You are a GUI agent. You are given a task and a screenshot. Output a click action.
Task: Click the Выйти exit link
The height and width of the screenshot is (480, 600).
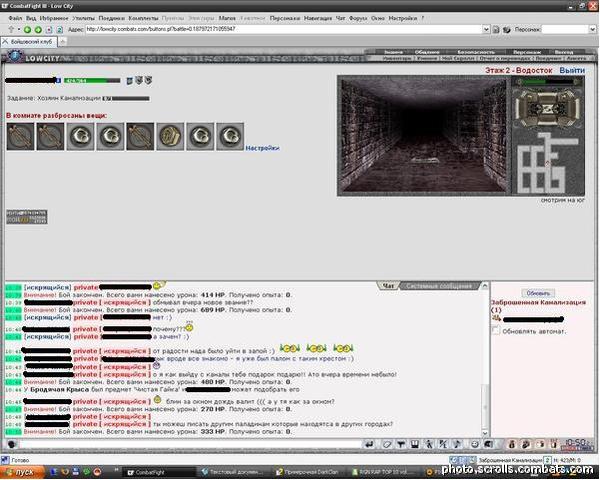[572, 70]
